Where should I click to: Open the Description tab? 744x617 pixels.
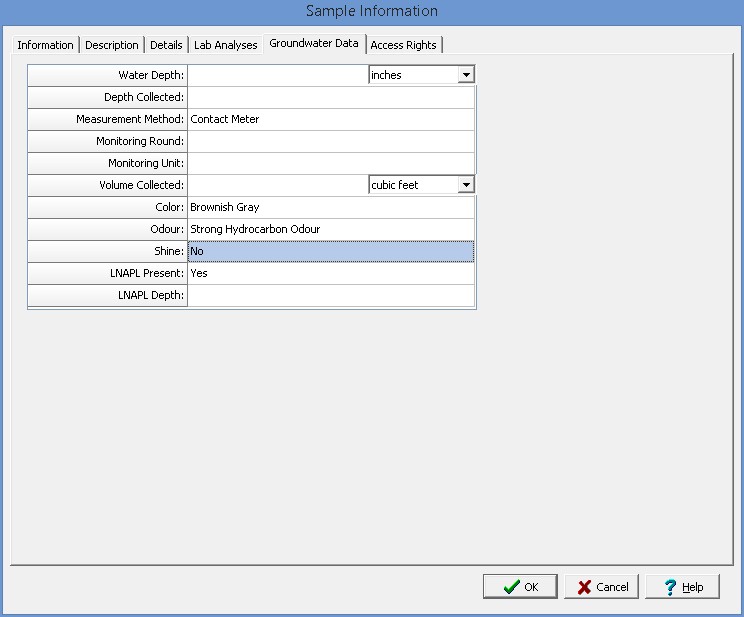point(112,45)
